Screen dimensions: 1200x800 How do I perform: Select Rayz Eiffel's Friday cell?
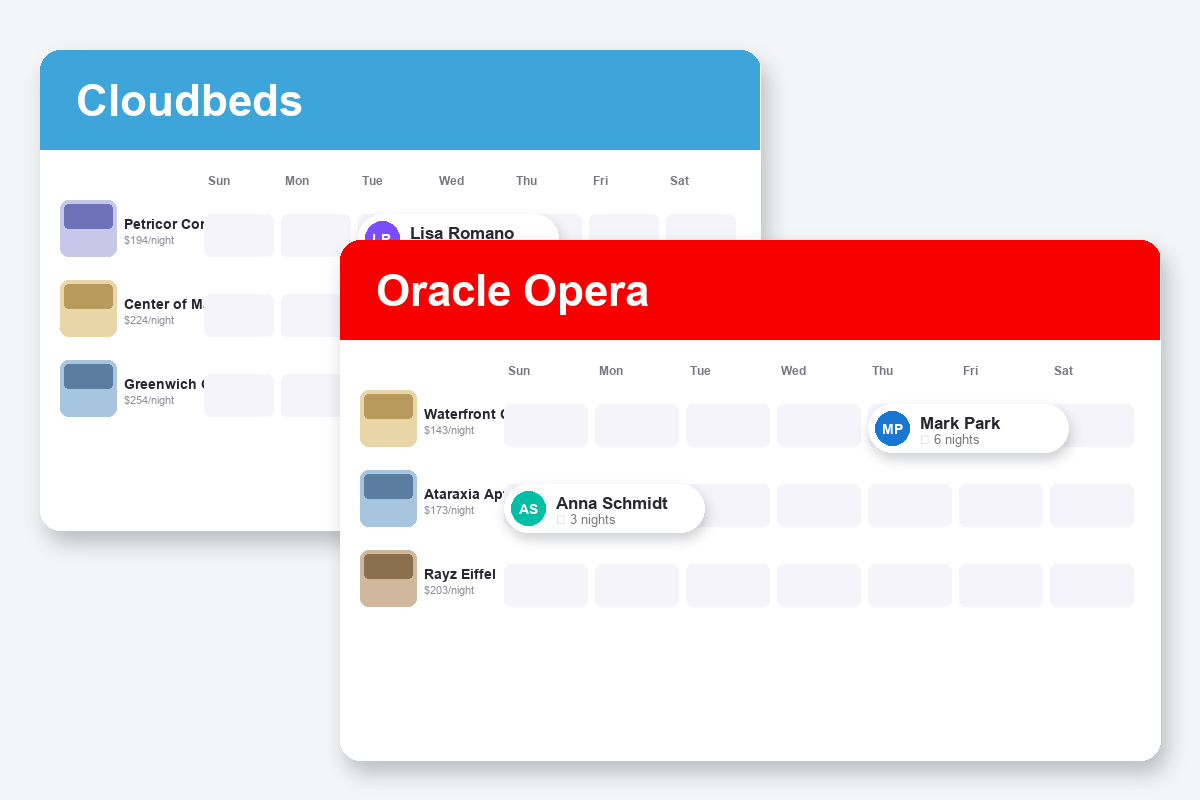pos(1001,585)
